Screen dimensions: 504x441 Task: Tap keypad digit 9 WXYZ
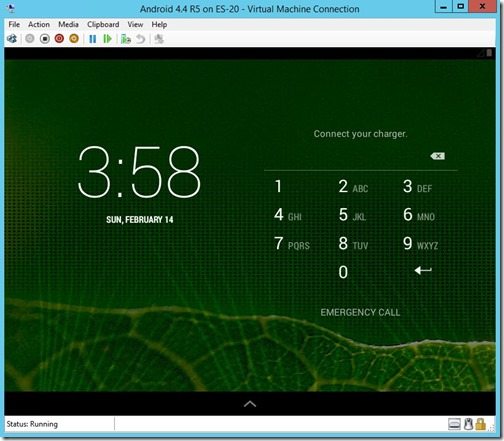pyautogui.click(x=420, y=244)
